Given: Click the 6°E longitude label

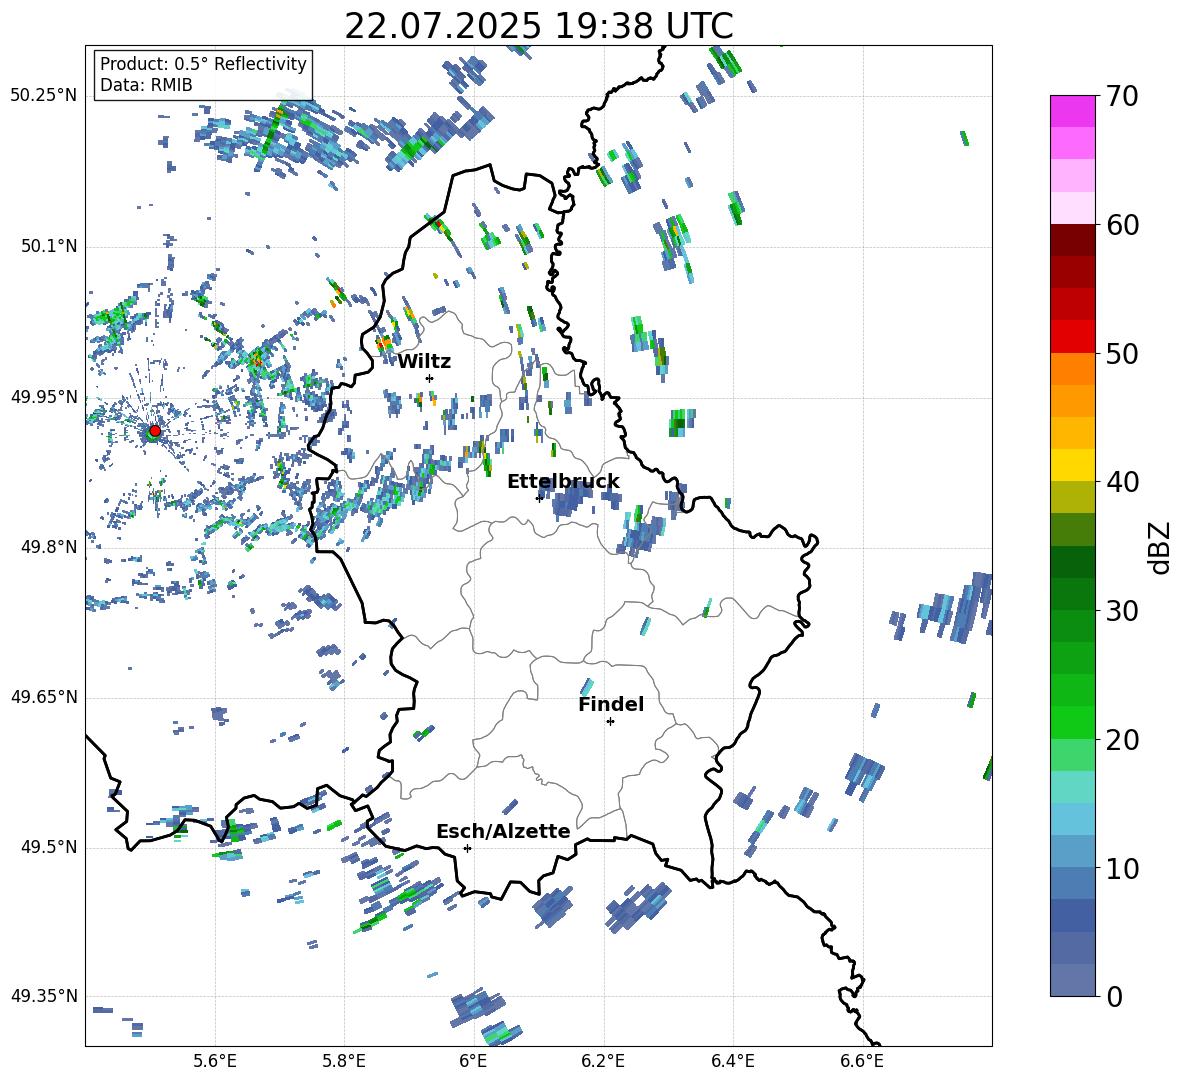Looking at the screenshot, I should click(473, 1062).
